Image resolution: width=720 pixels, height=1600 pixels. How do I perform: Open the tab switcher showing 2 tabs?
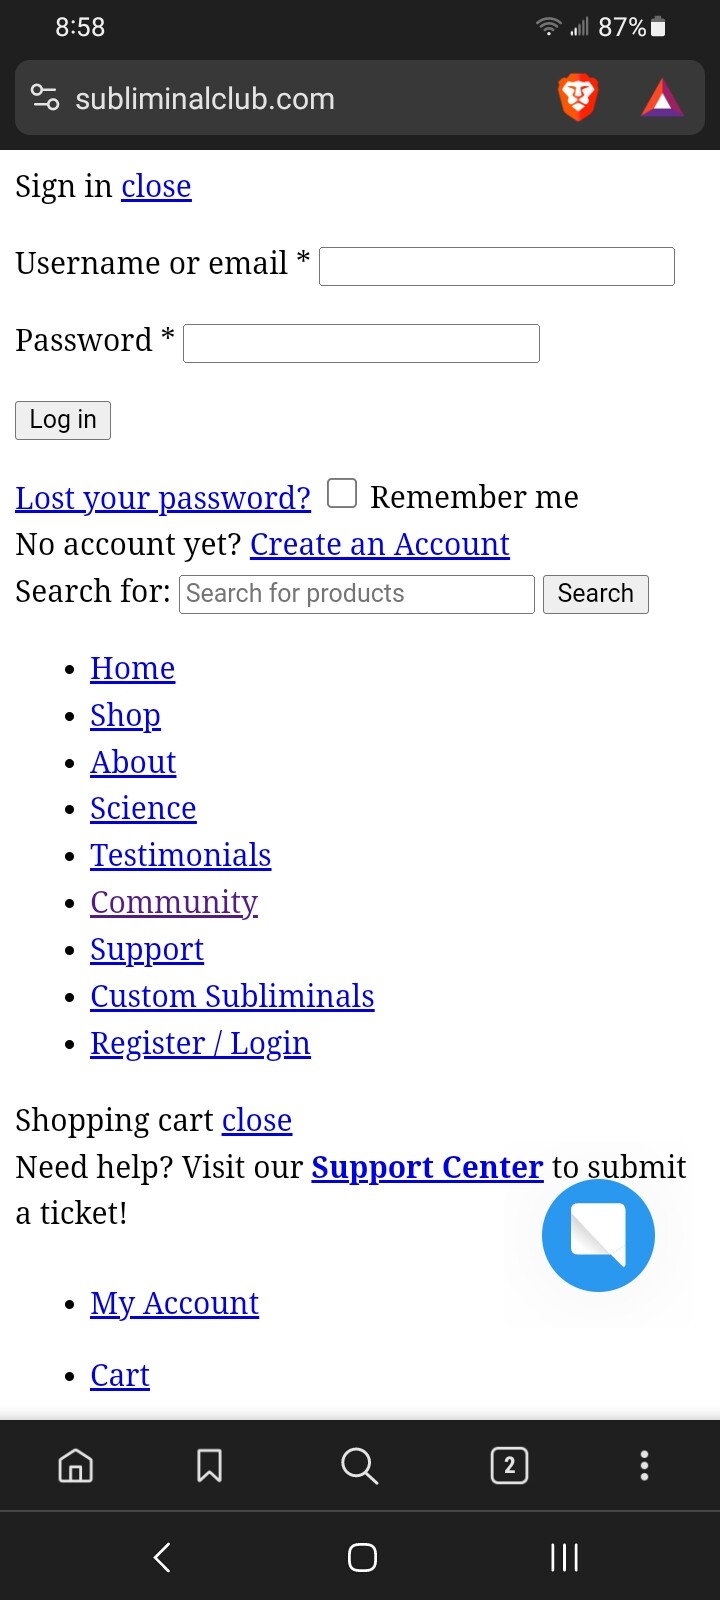509,1466
